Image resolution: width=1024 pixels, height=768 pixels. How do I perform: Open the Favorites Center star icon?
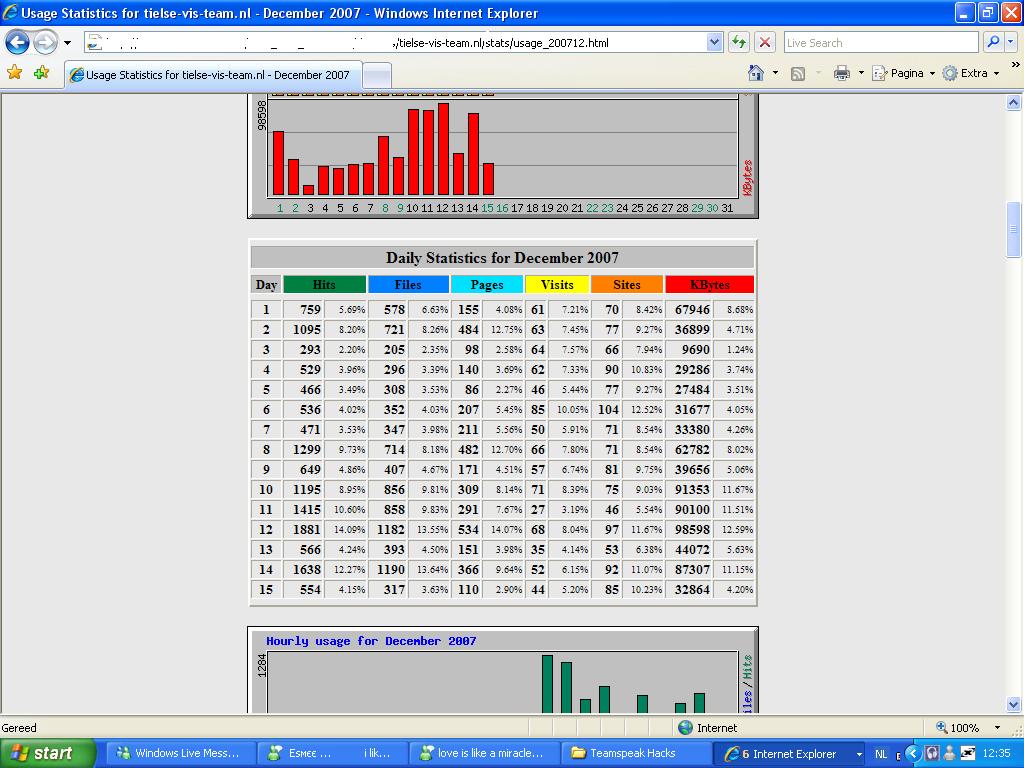pyautogui.click(x=14, y=72)
